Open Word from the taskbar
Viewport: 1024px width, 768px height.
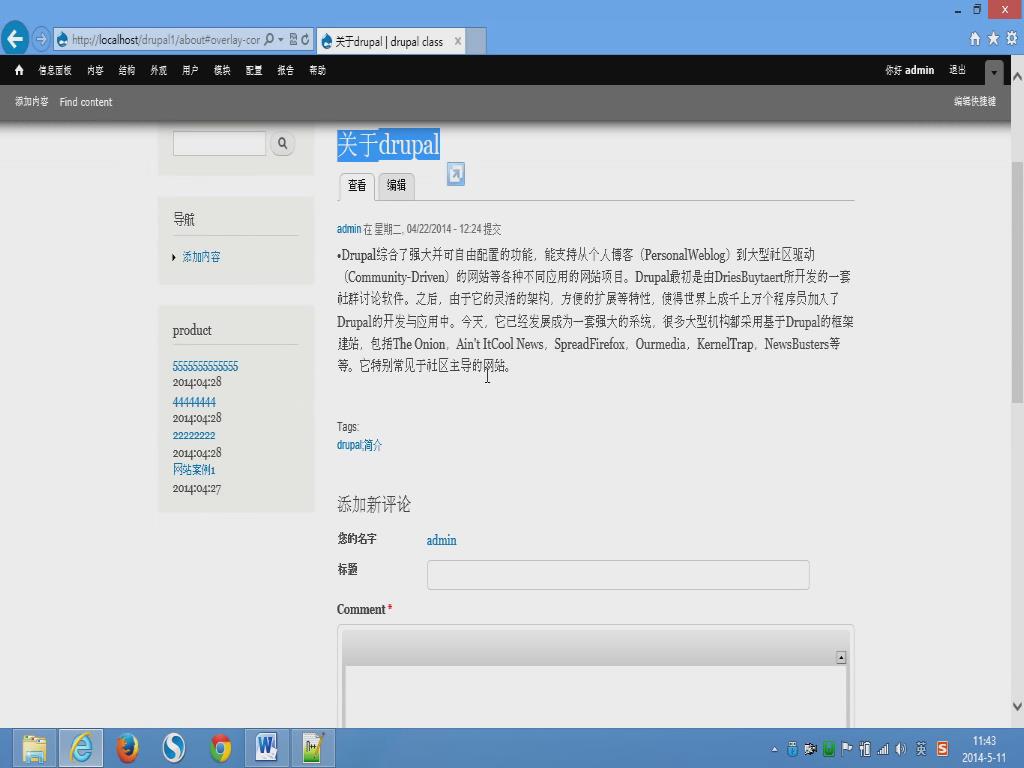(266, 748)
